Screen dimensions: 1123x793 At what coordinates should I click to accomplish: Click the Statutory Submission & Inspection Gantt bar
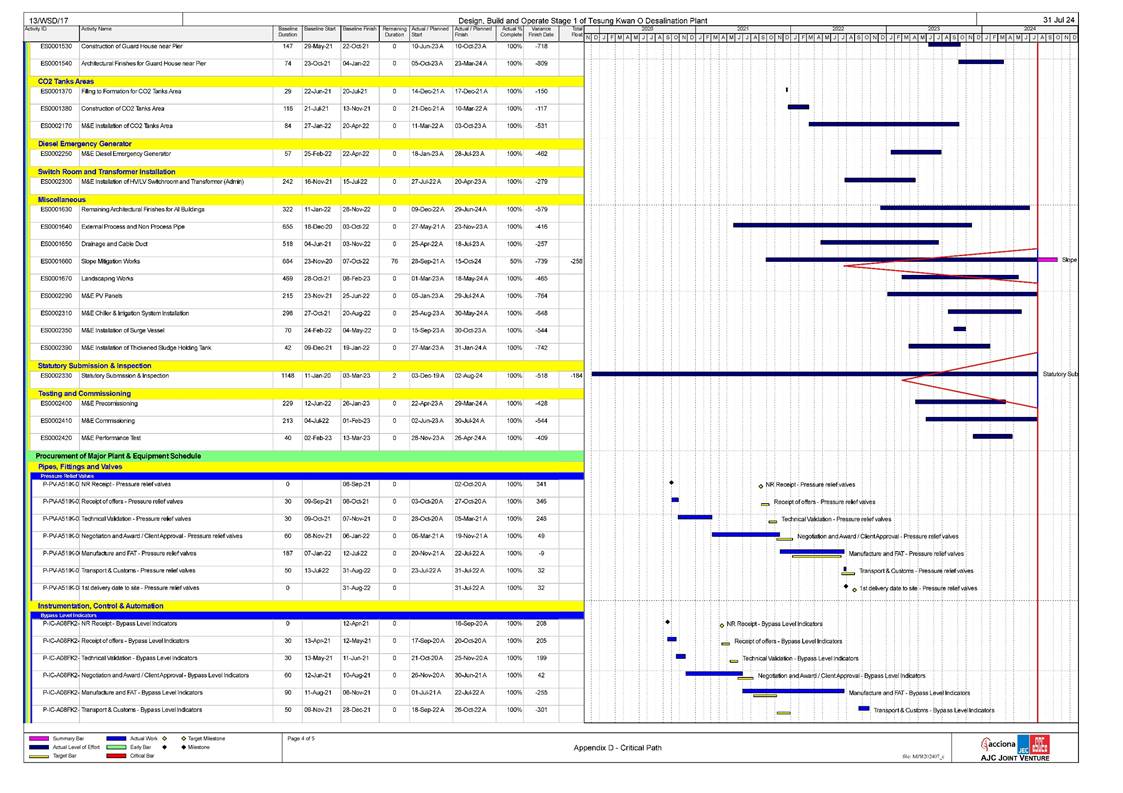point(814,374)
